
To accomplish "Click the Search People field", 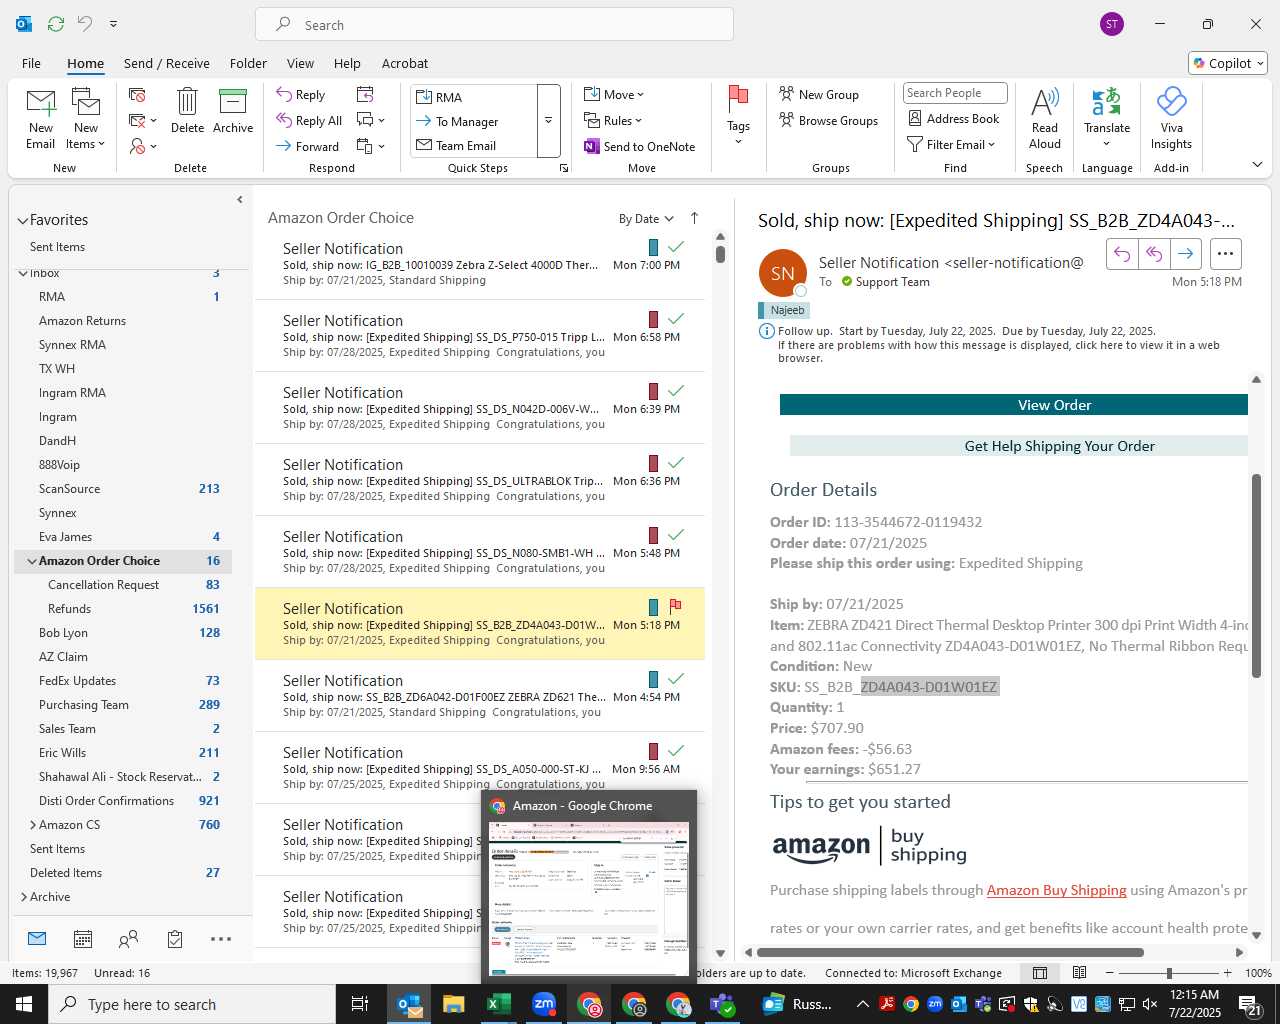I will pos(954,93).
